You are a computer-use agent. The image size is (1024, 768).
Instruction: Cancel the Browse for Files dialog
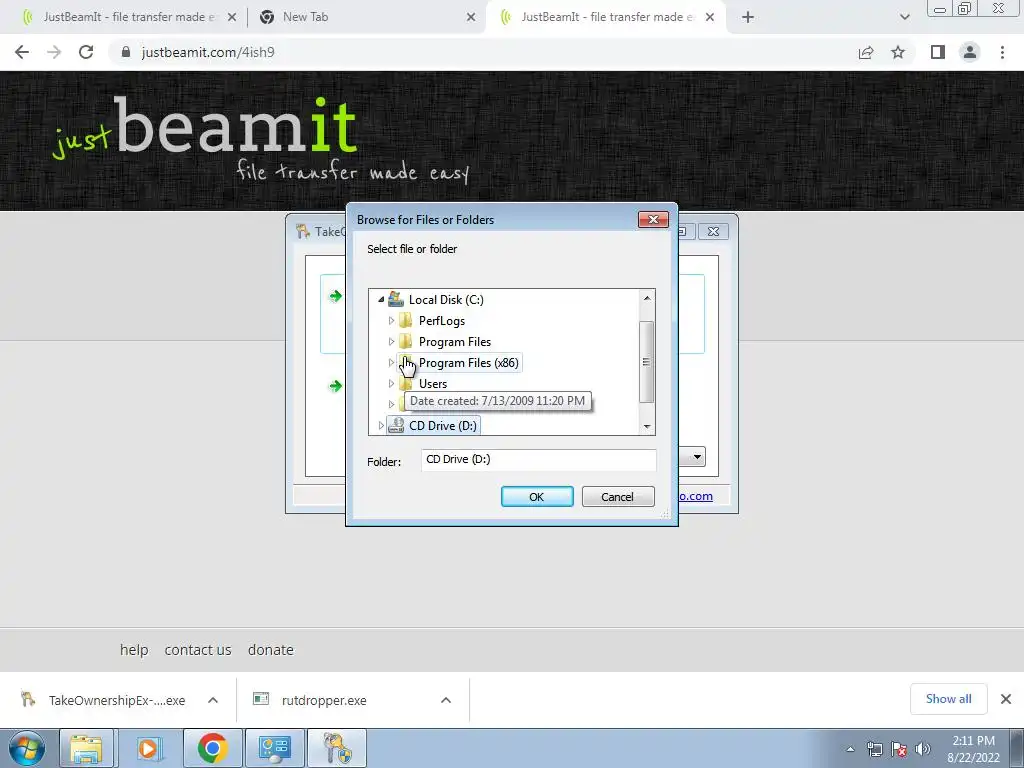[x=618, y=496]
